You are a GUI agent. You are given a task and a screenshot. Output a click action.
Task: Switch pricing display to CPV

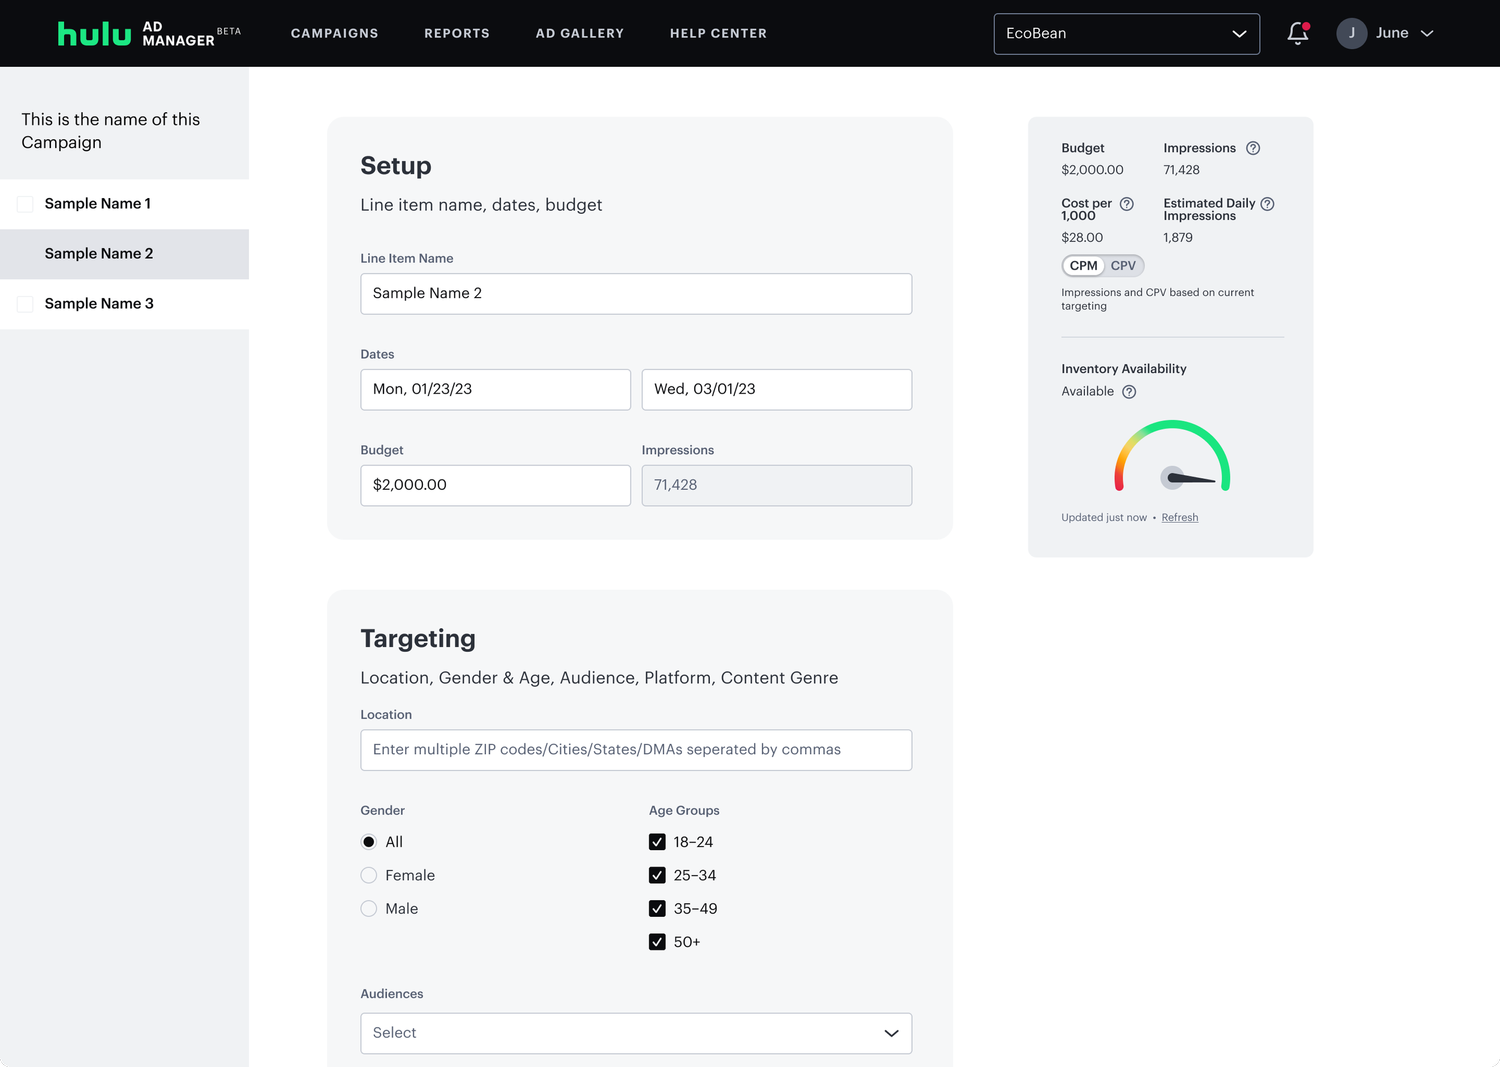coord(1123,265)
